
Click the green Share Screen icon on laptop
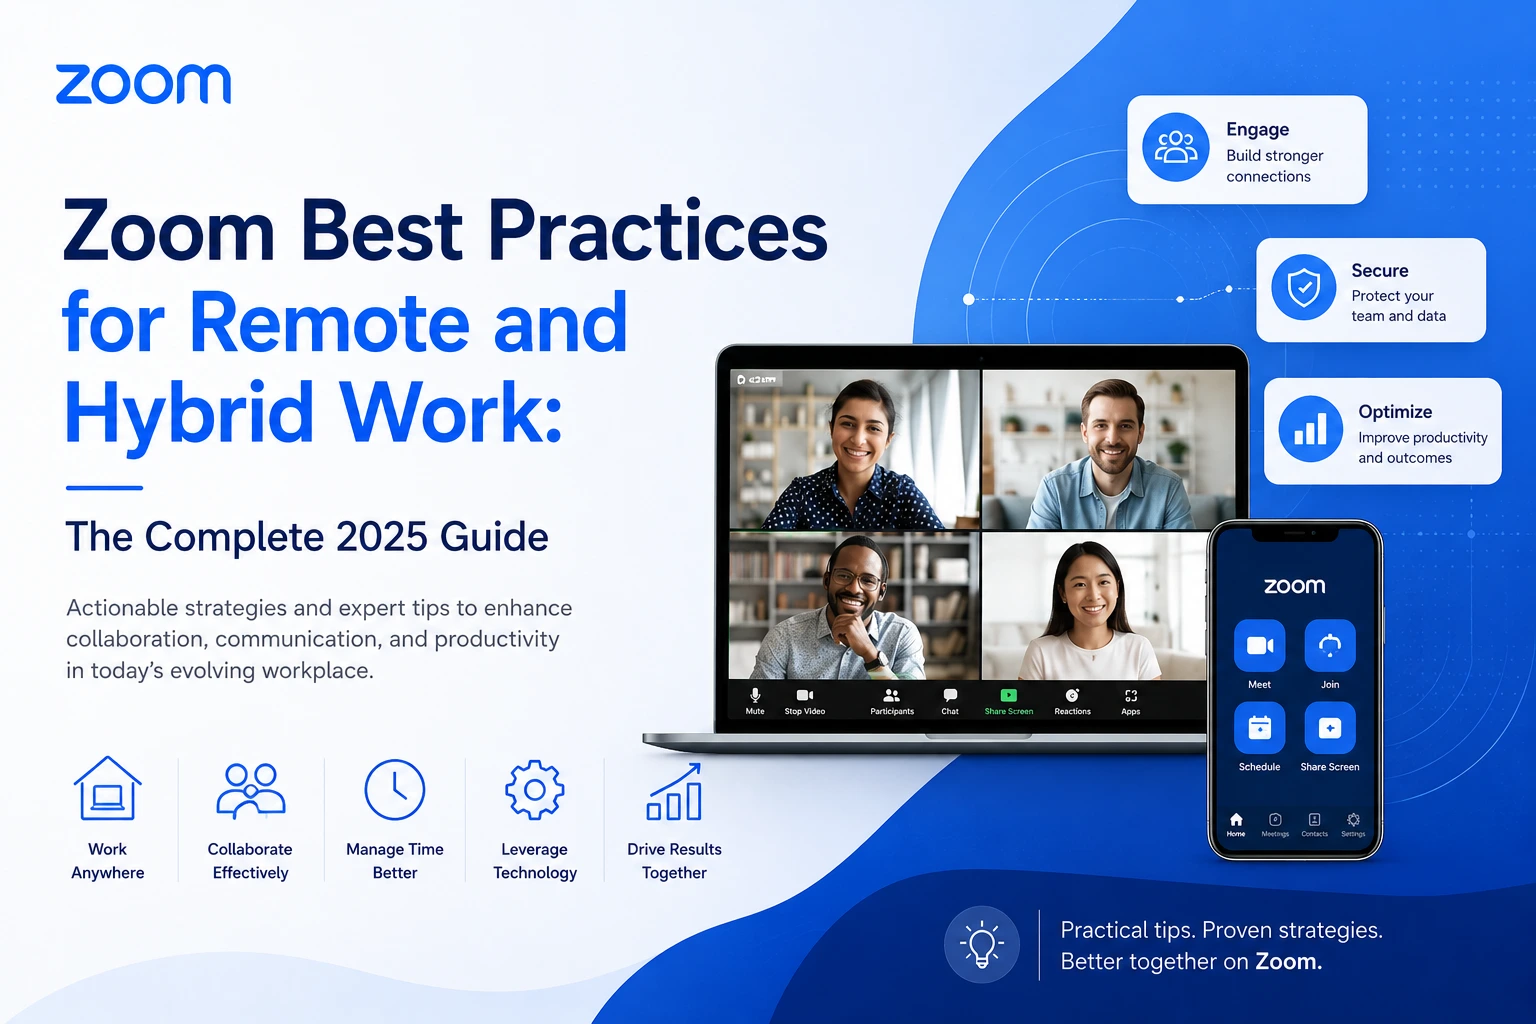point(1008,695)
